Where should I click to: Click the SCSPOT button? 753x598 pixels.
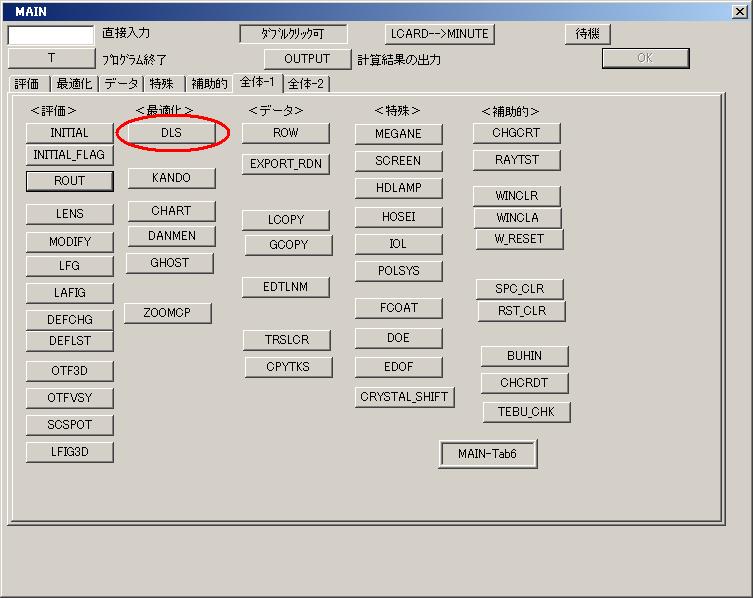tap(70, 425)
